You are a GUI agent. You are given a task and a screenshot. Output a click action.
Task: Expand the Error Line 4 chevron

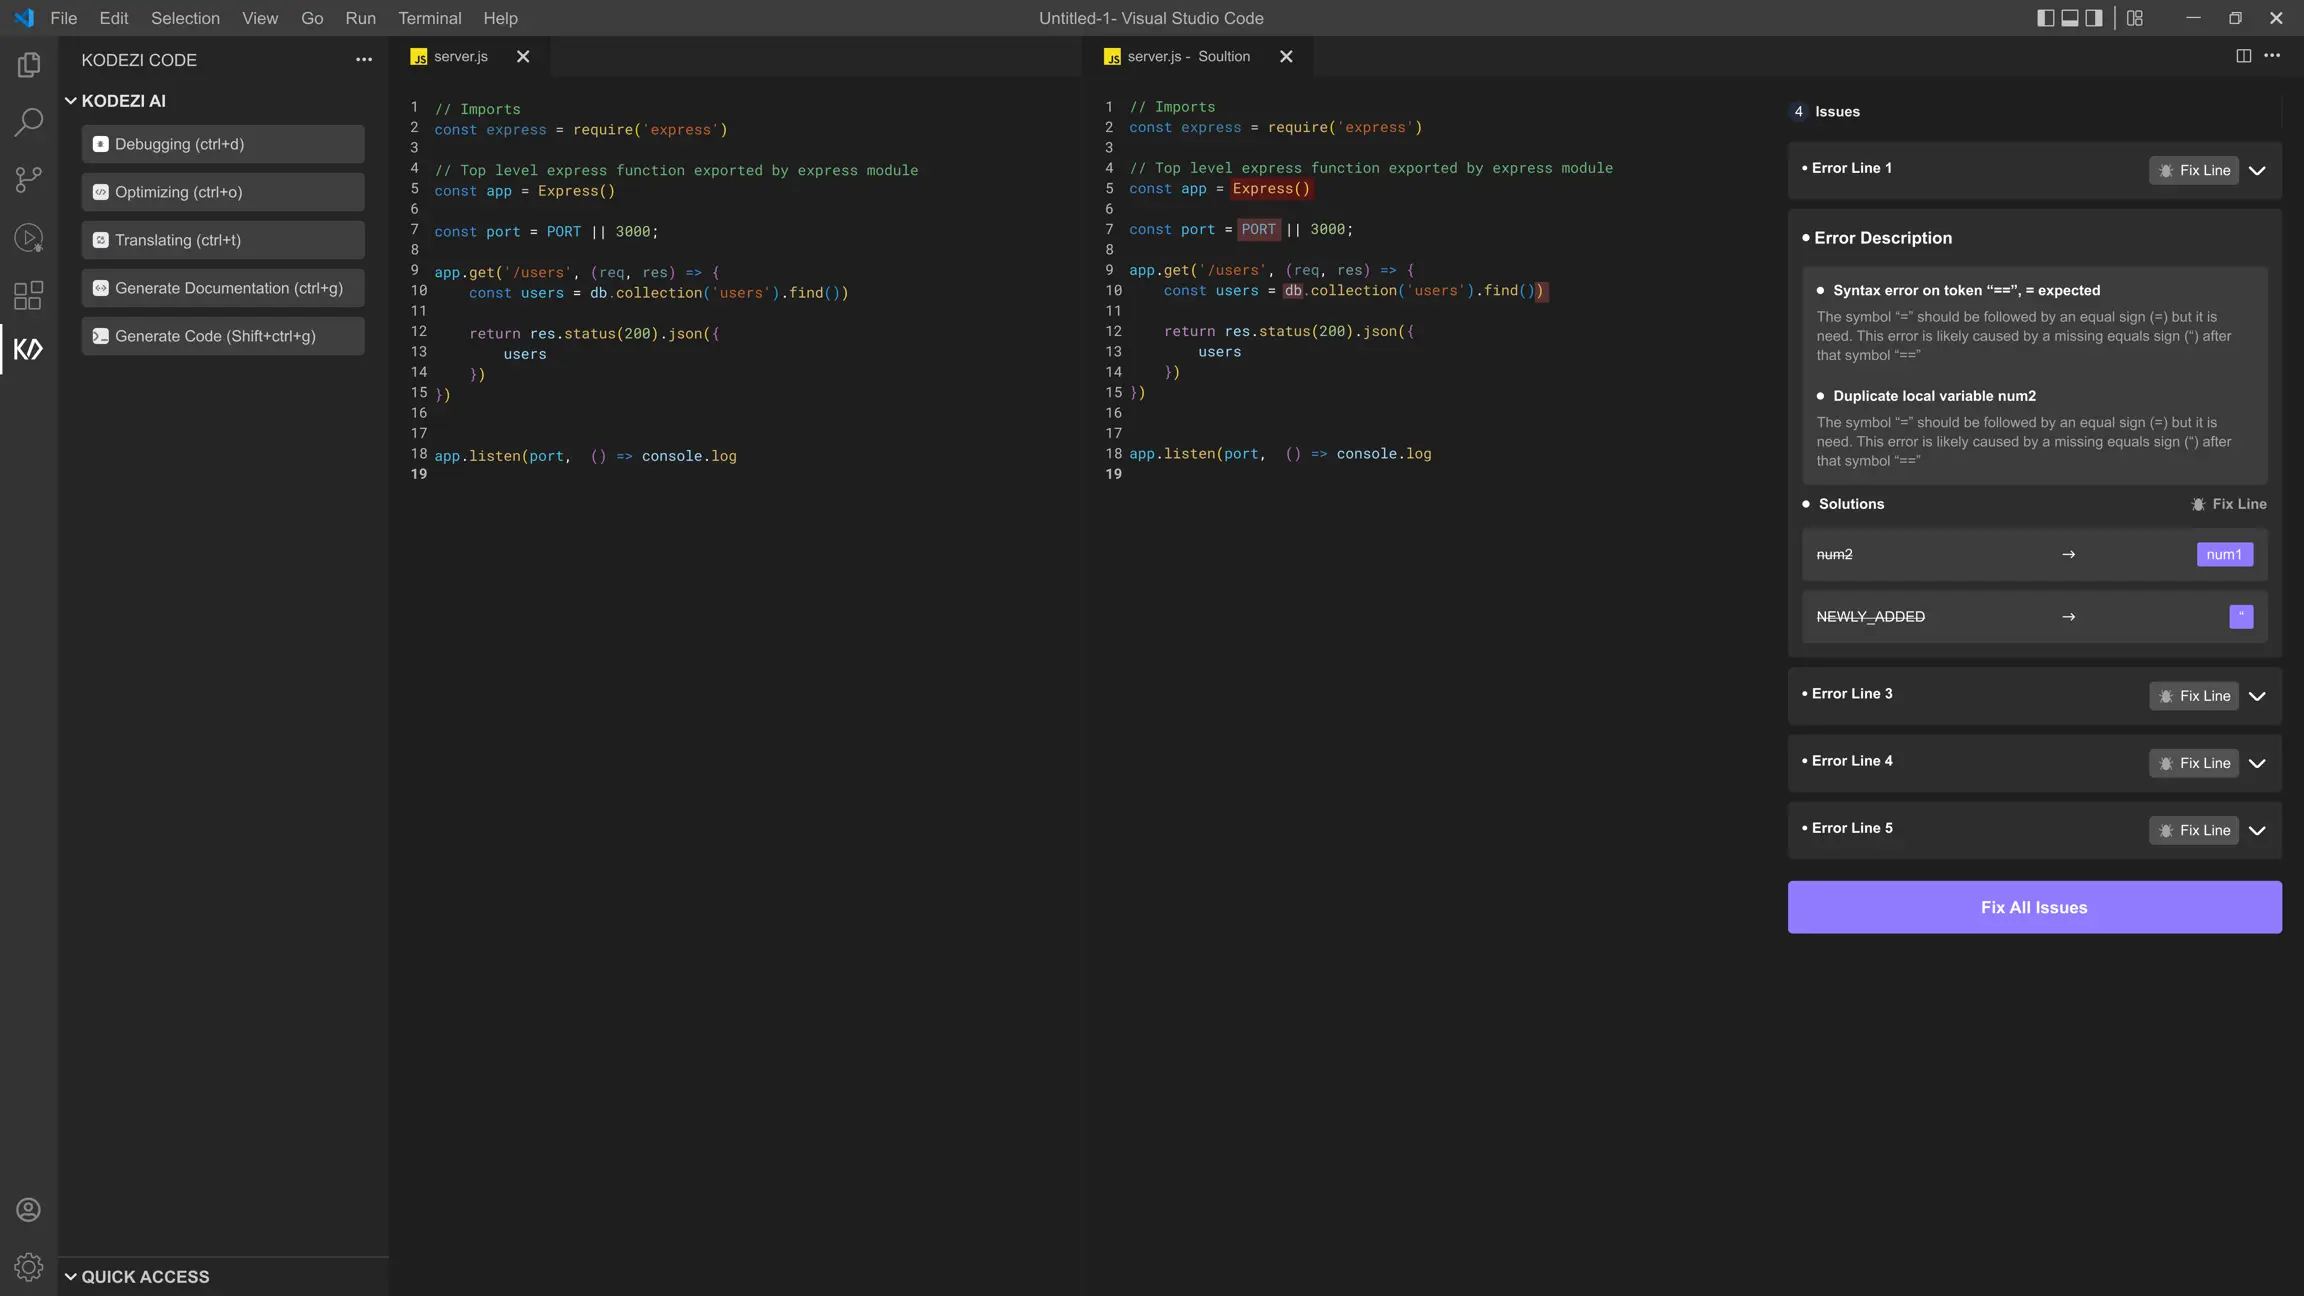point(2257,764)
